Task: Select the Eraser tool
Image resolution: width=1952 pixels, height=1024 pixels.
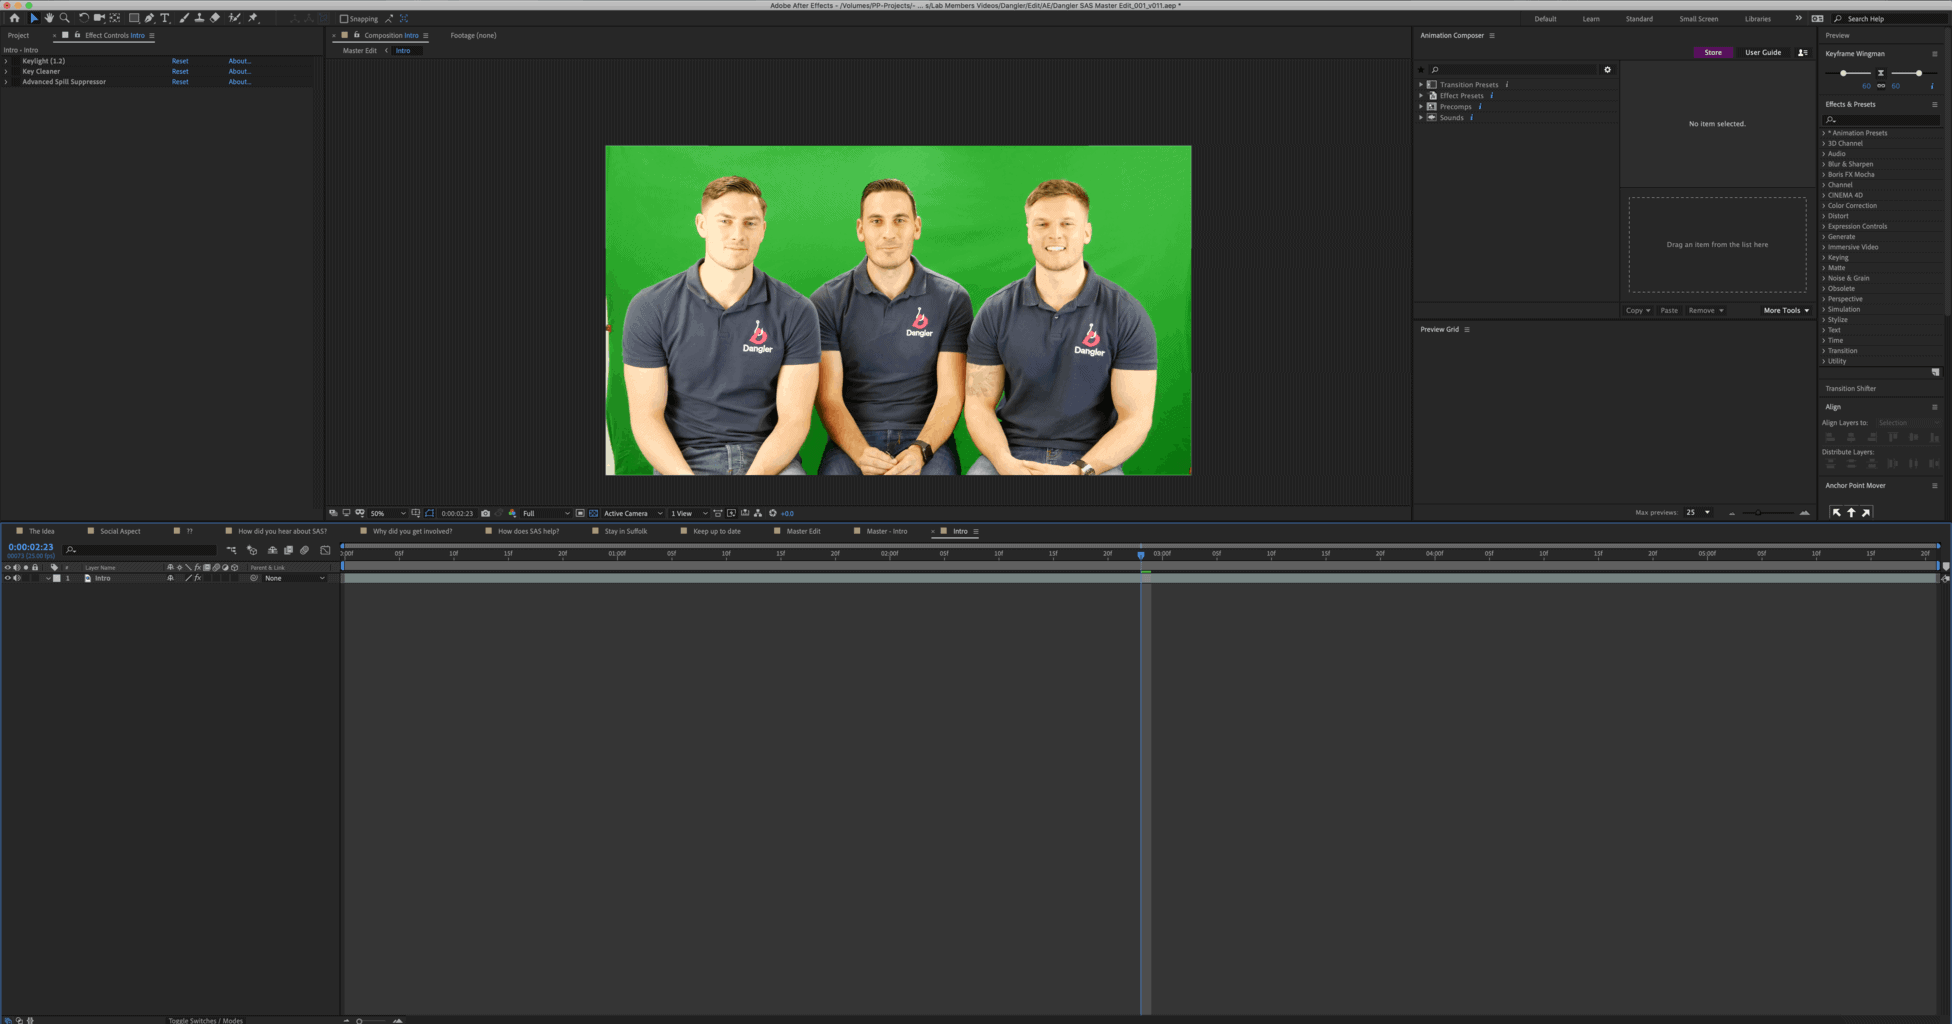Action: click(215, 18)
